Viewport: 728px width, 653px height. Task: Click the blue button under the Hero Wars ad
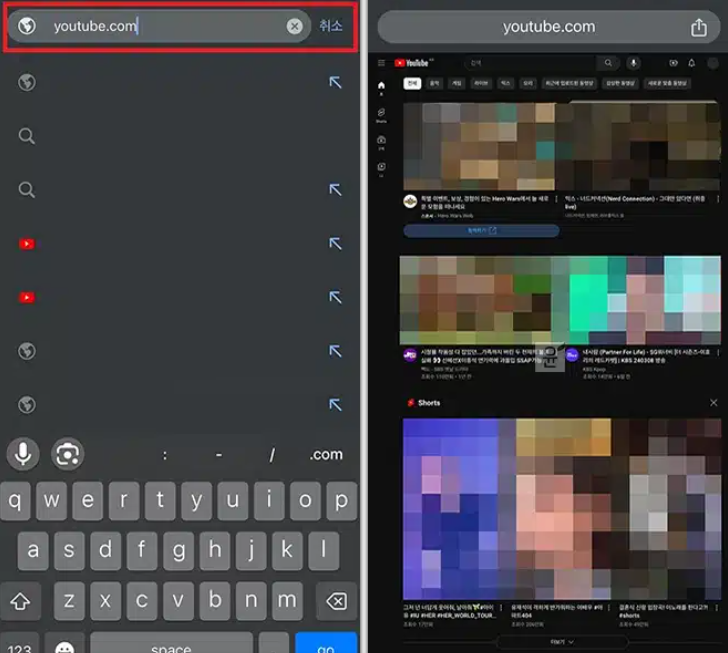pyautogui.click(x=481, y=230)
